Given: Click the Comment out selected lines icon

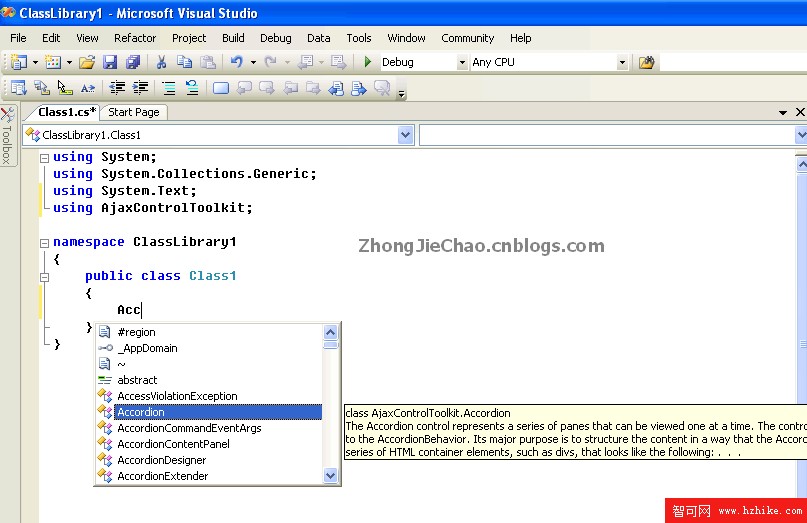Looking at the screenshot, I should point(169,88).
